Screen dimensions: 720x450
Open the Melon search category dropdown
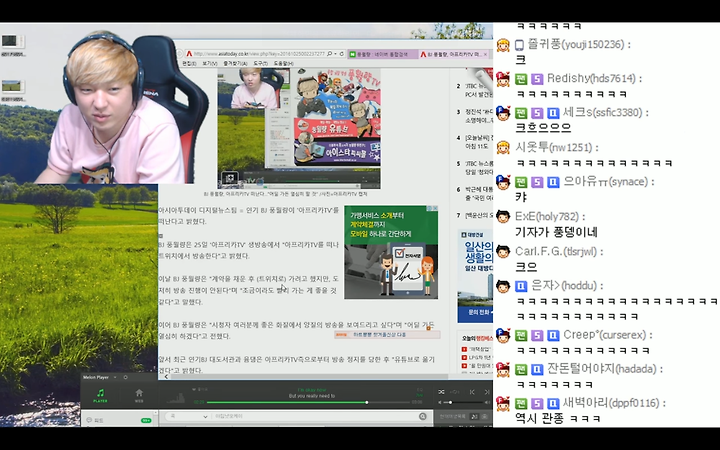[x=187, y=416]
